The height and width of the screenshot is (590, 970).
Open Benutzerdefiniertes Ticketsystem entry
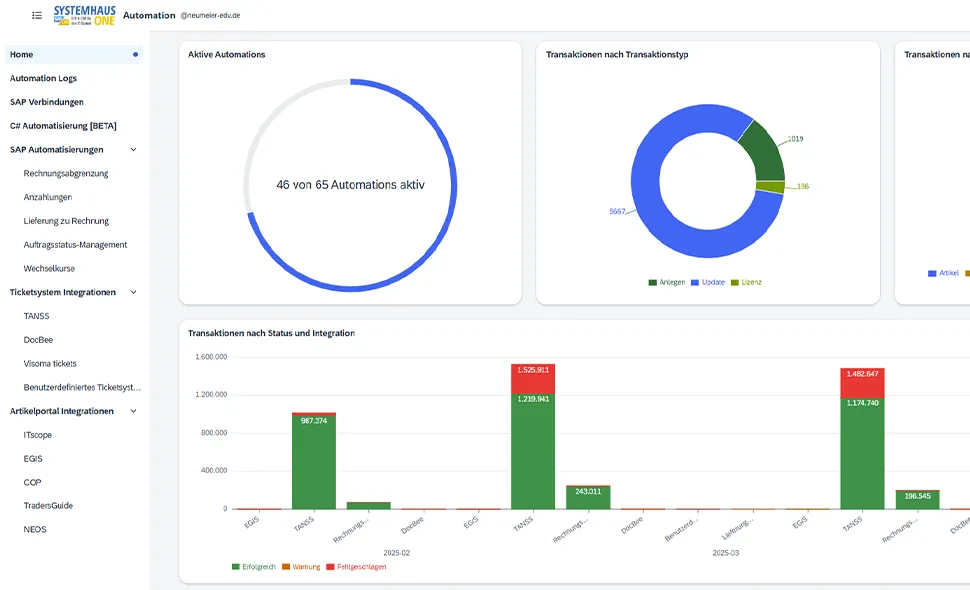82,388
